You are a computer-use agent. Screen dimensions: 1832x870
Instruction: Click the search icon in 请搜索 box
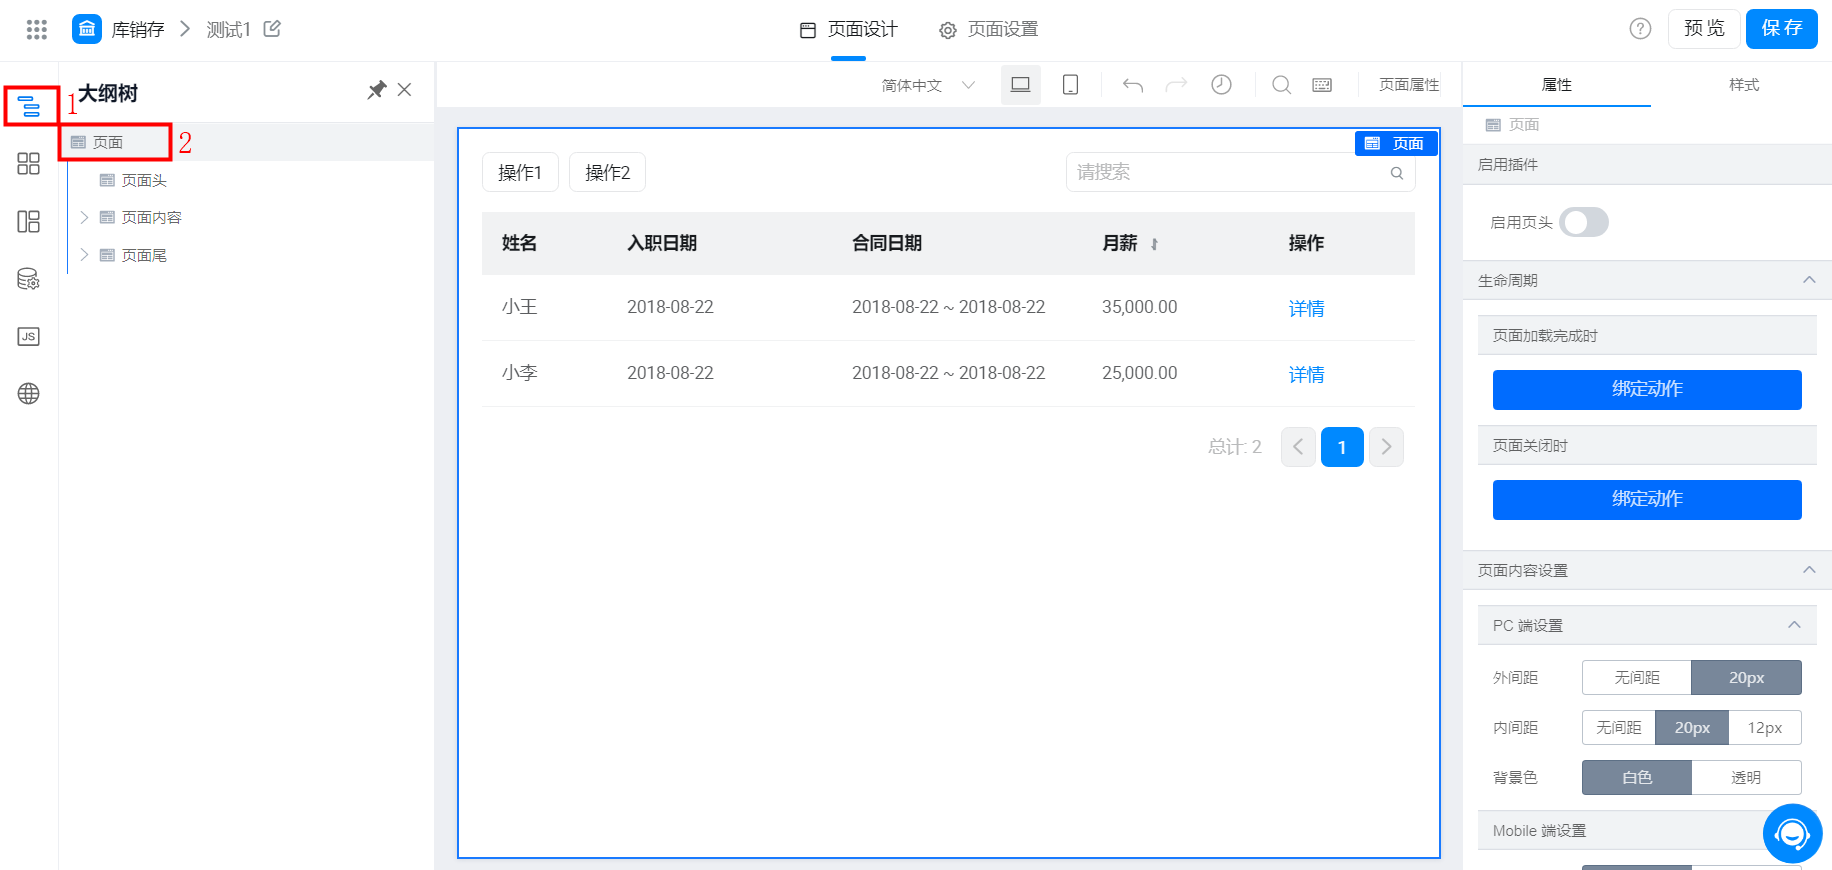1397,173
